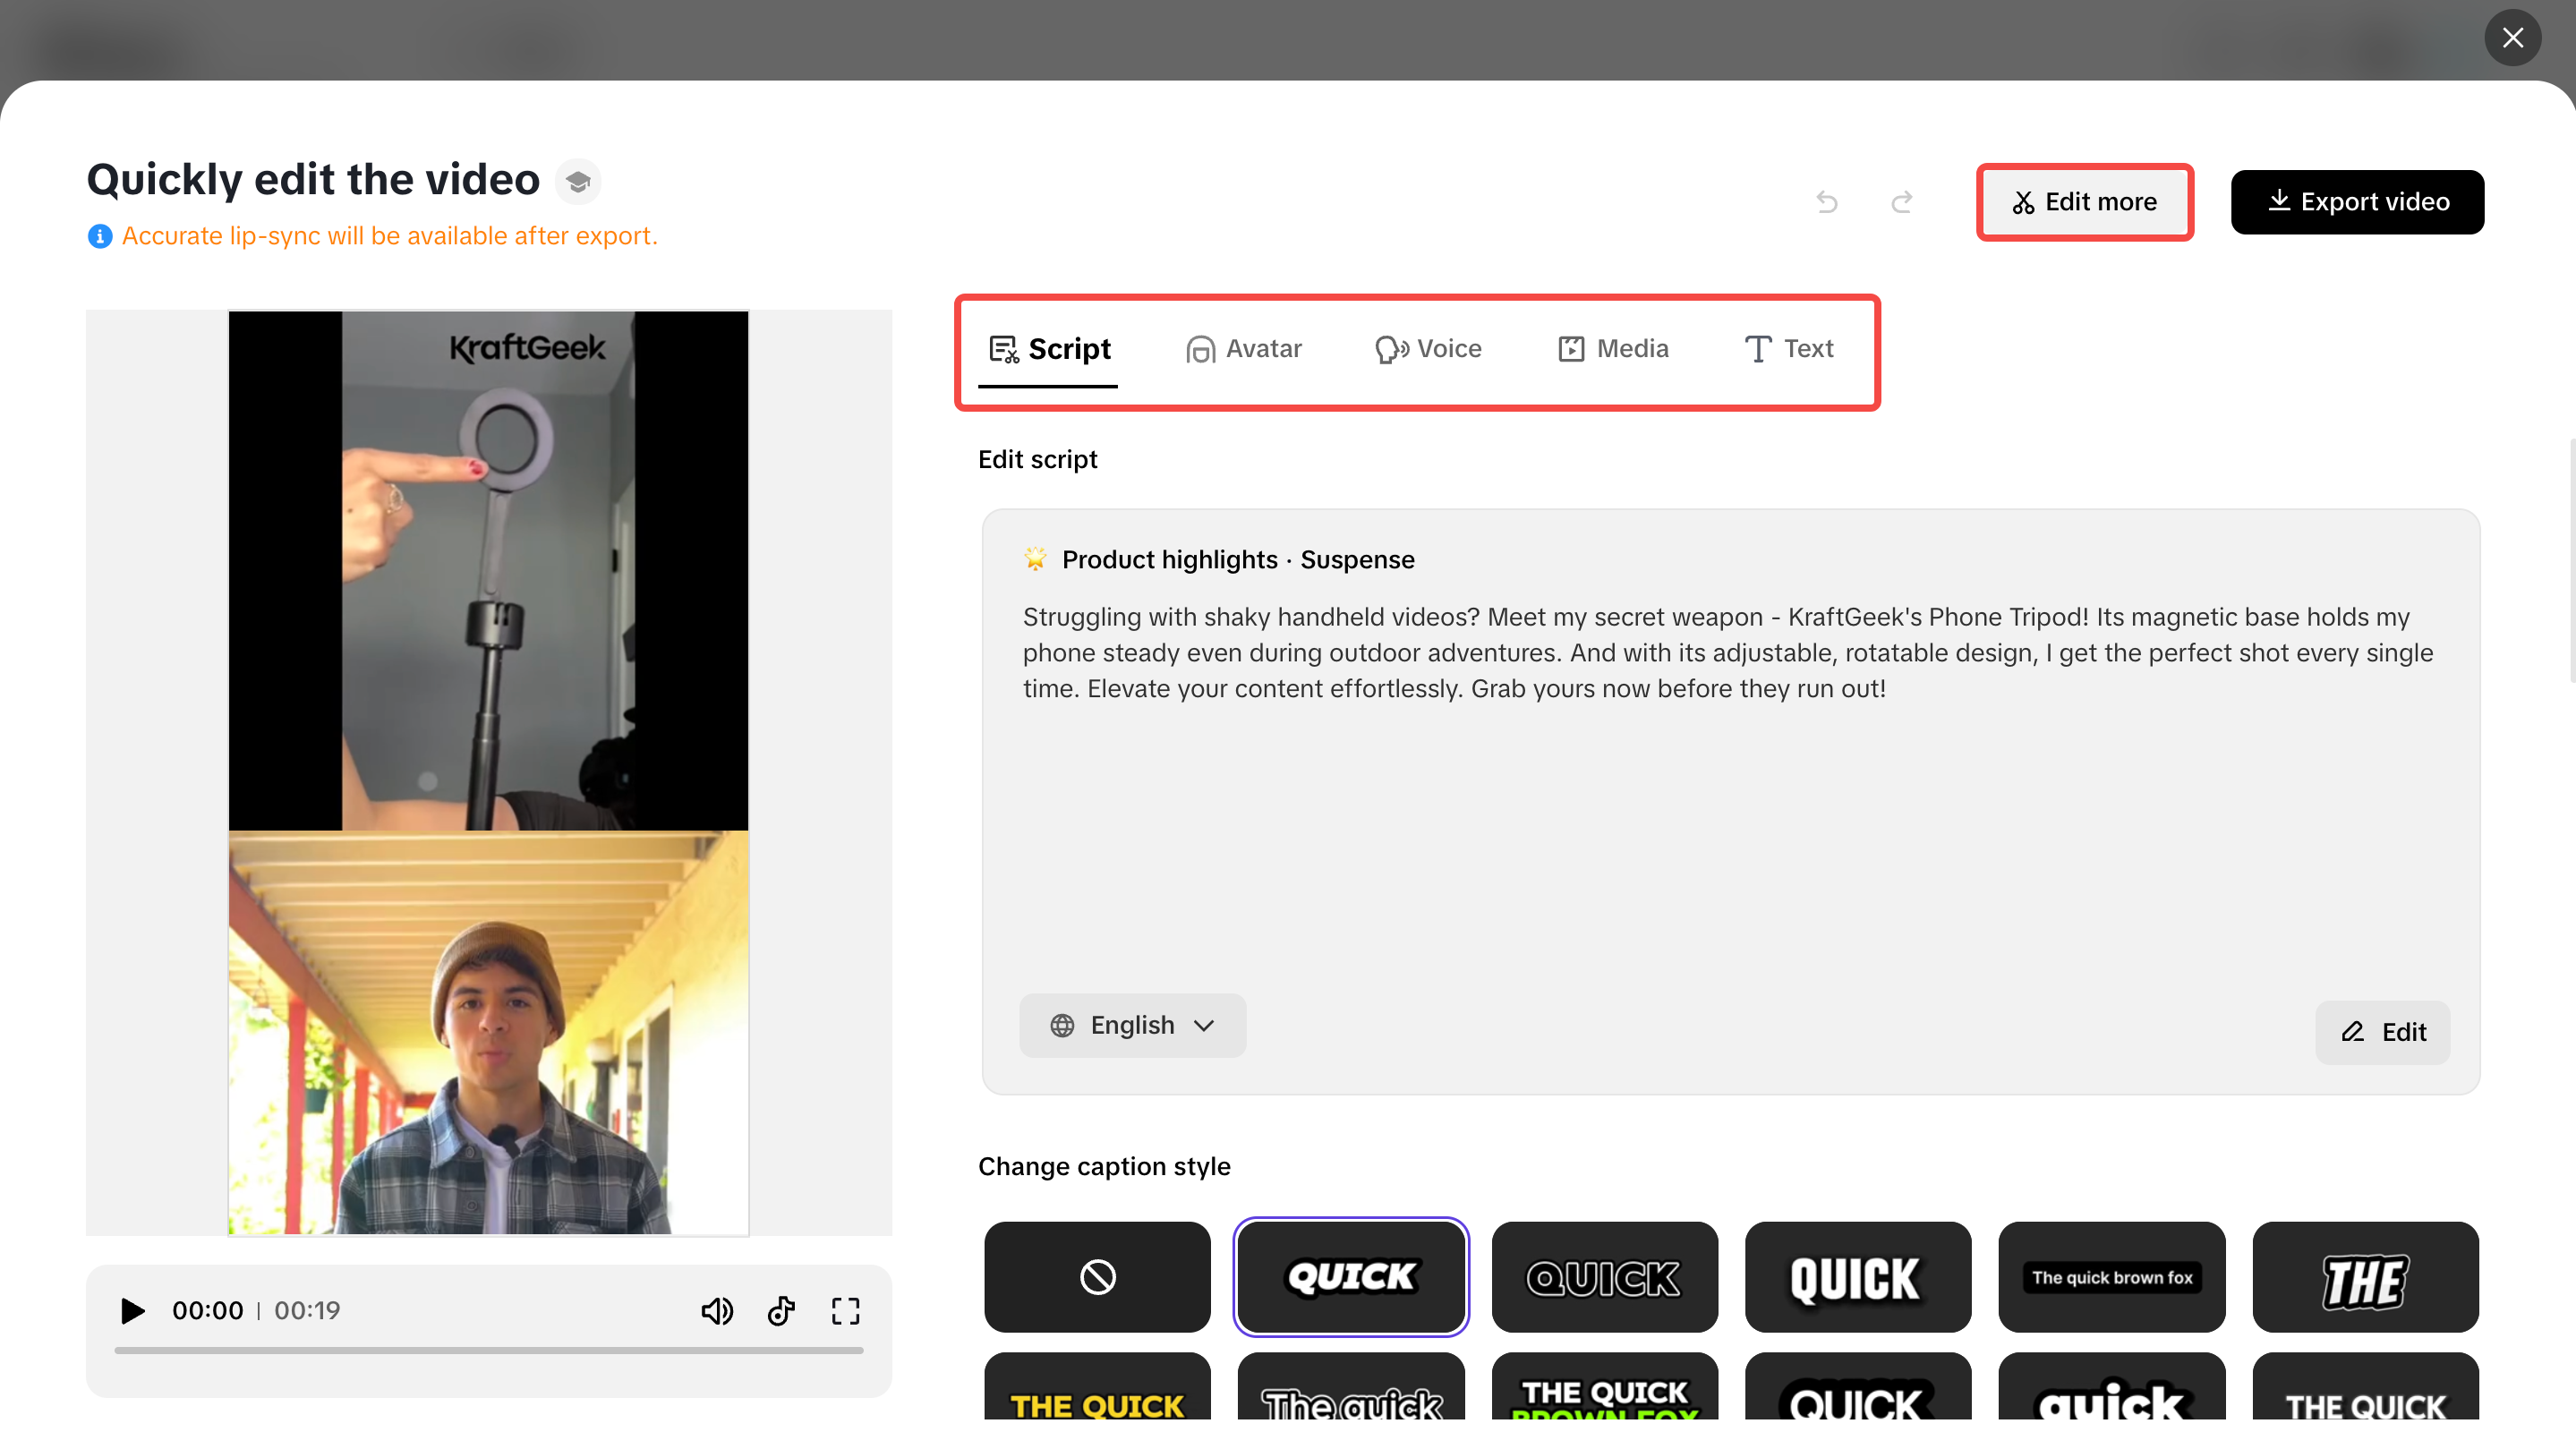Choose THE QUICK BROWN FOX green caption style

[1604, 1386]
